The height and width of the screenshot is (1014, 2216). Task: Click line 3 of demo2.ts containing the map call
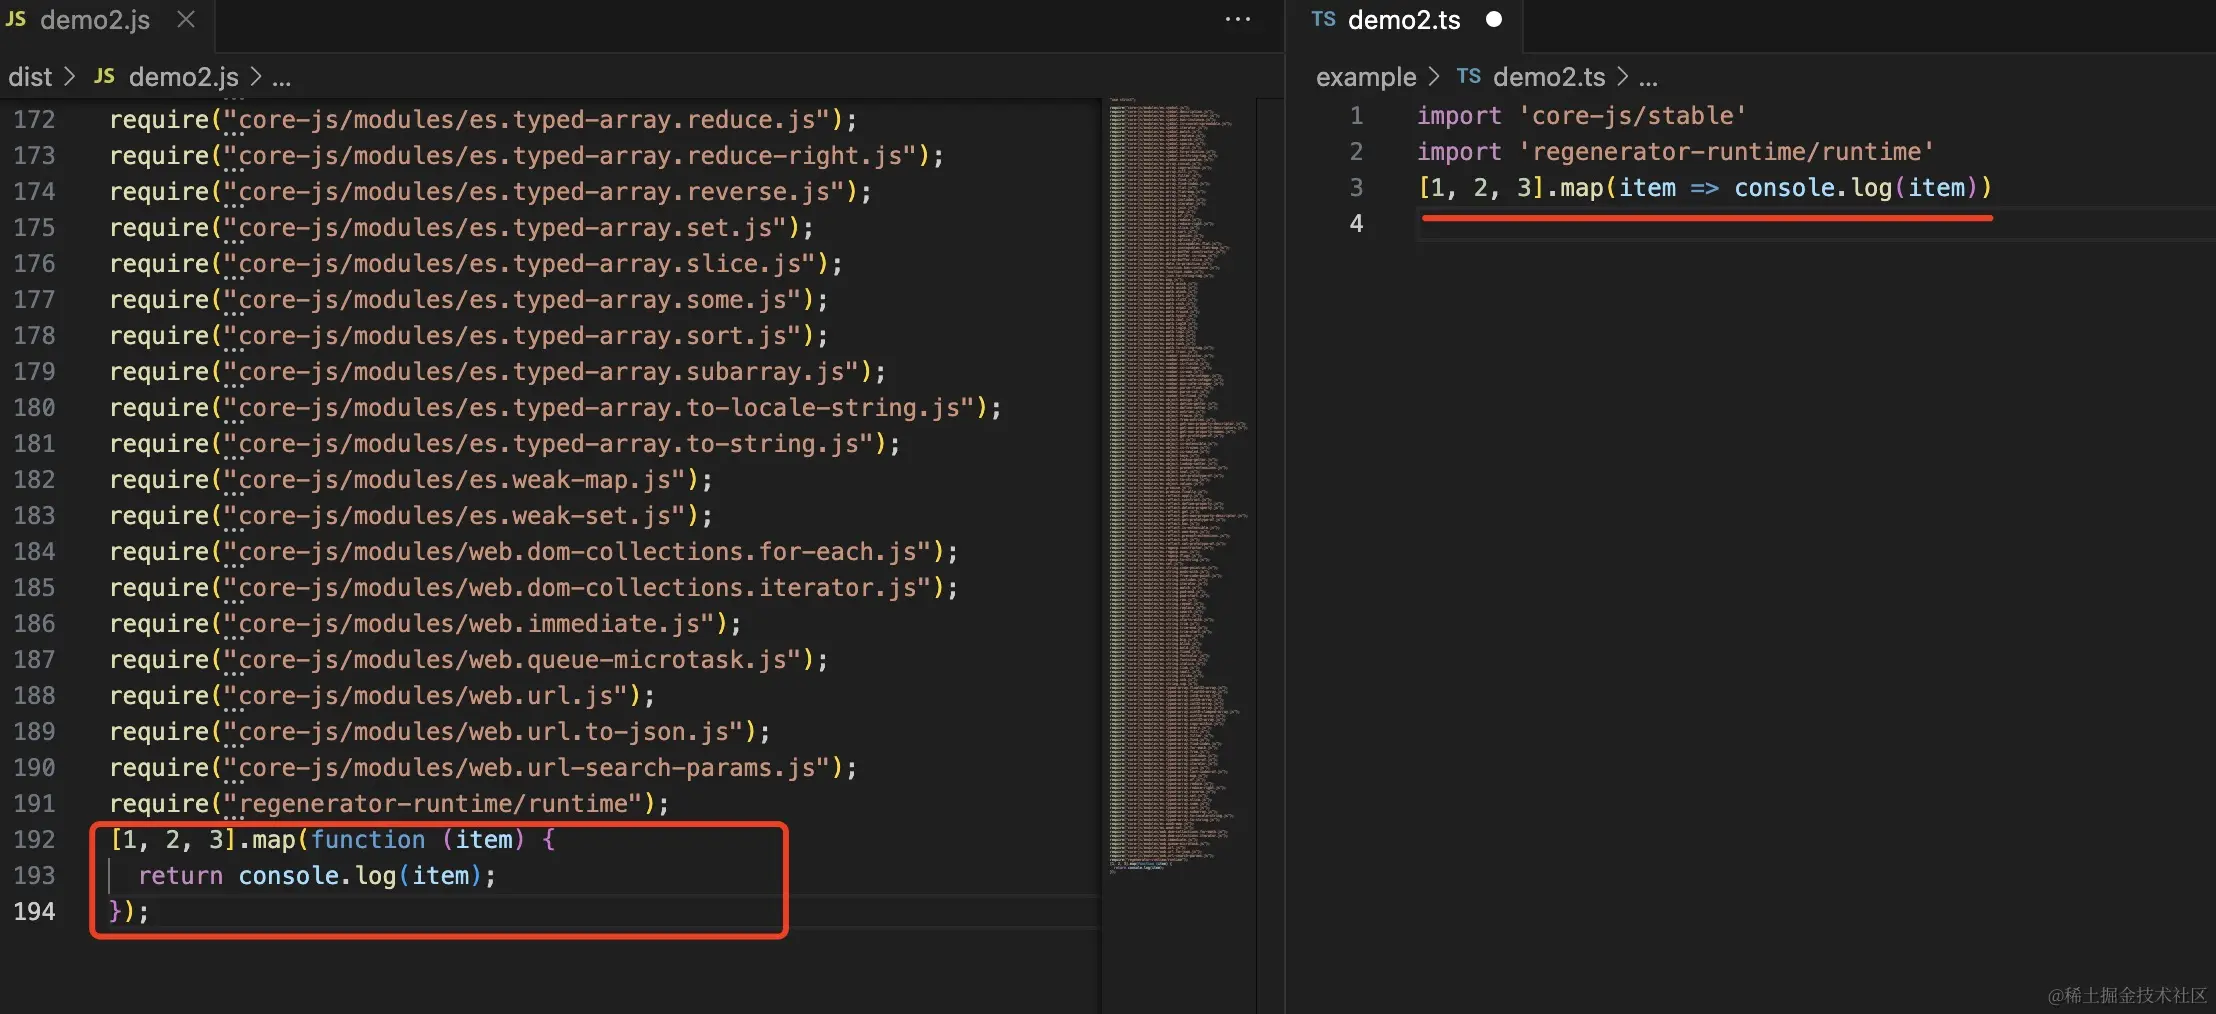(x=1700, y=188)
